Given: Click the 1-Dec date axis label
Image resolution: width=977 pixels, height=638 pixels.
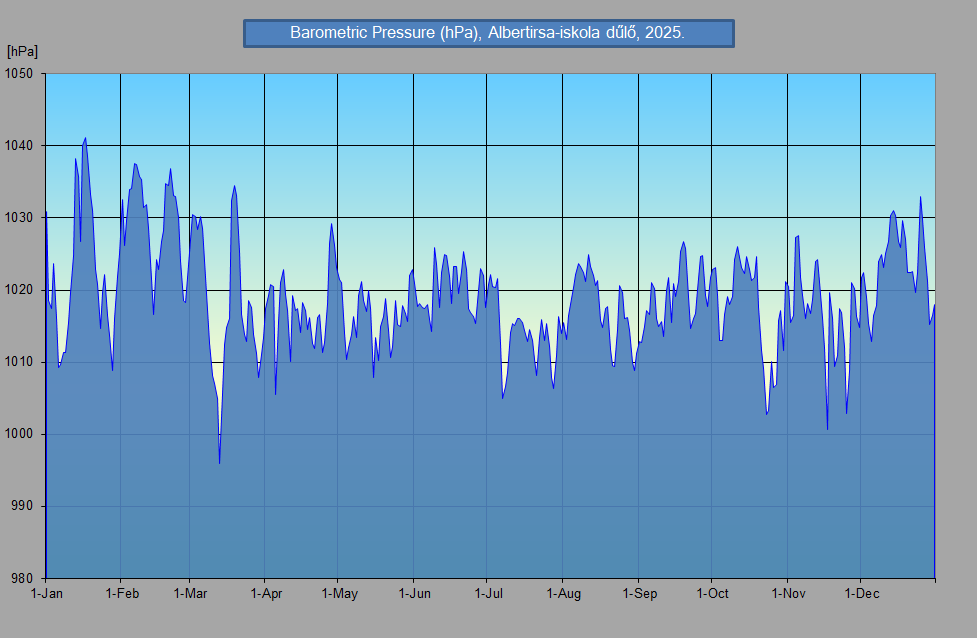Looking at the screenshot, I should click(861, 594).
